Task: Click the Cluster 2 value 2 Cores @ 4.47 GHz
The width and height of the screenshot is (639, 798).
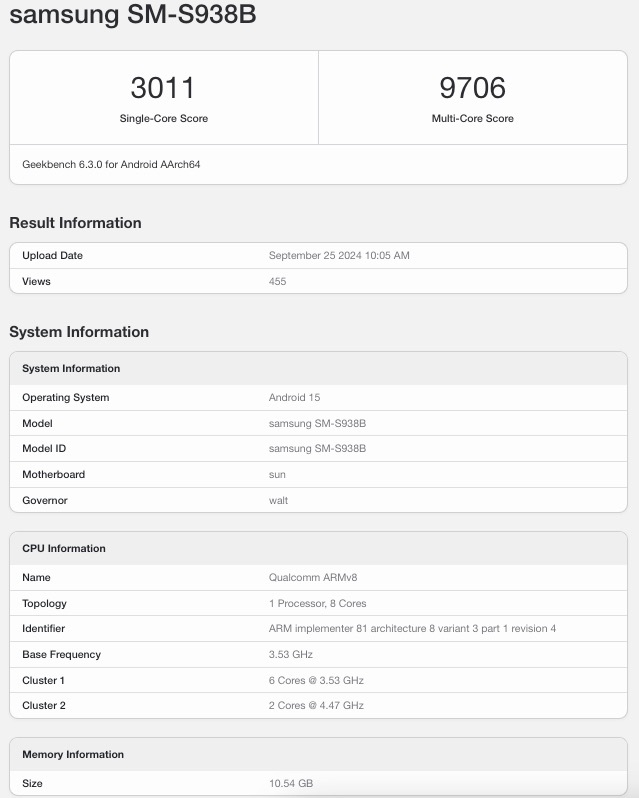Action: click(x=316, y=706)
